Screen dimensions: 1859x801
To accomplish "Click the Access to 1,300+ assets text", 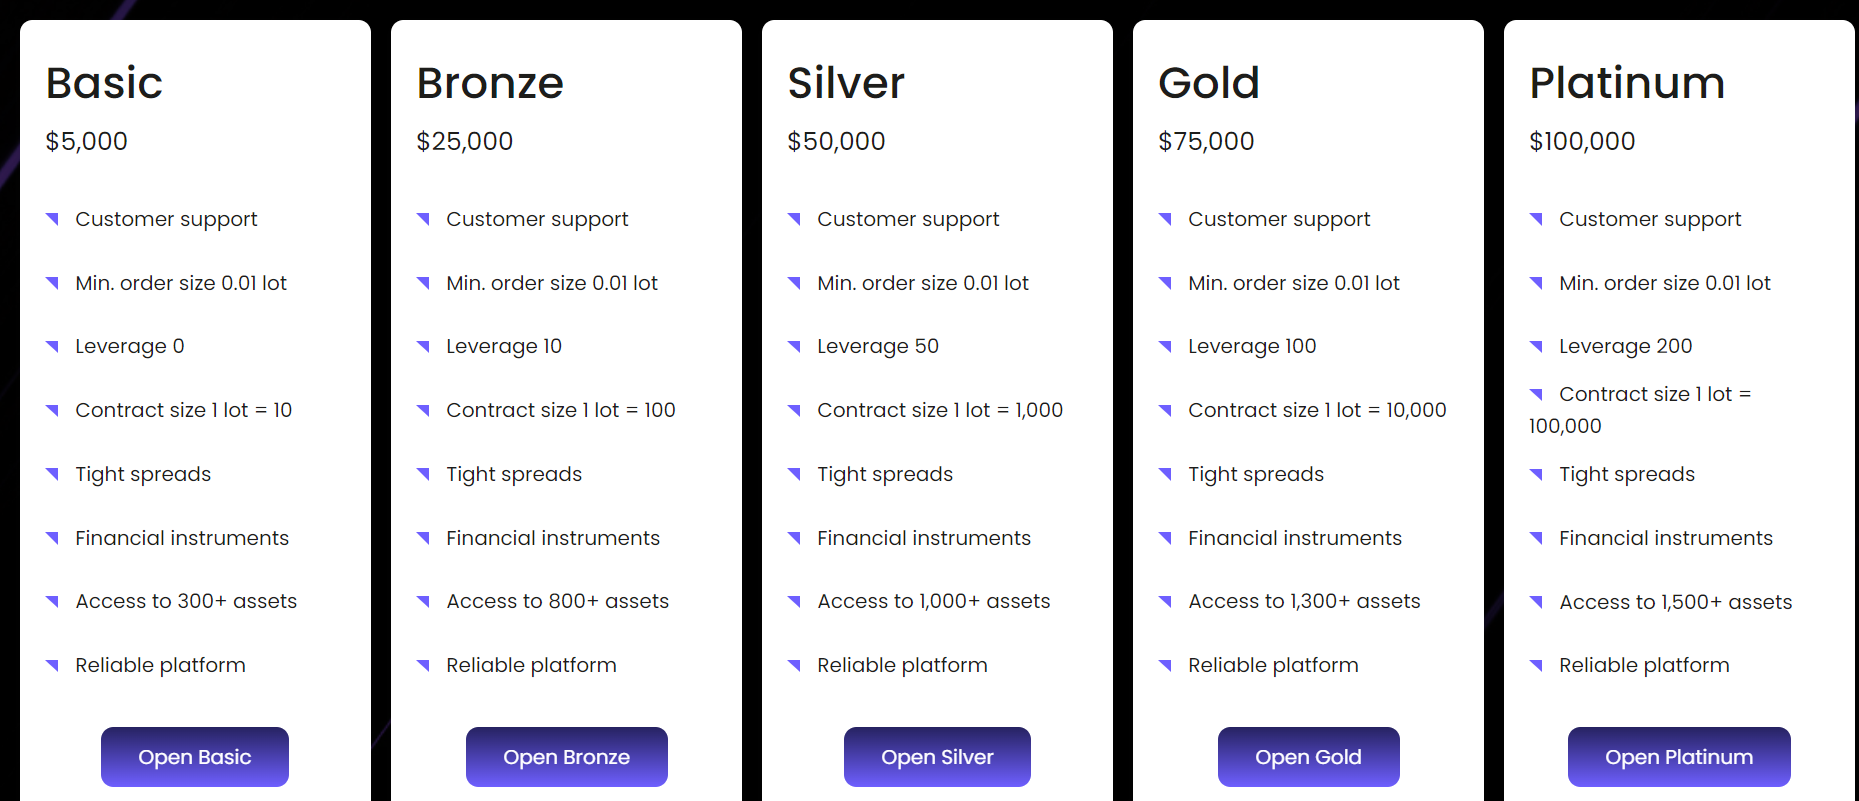I will coord(1304,601).
